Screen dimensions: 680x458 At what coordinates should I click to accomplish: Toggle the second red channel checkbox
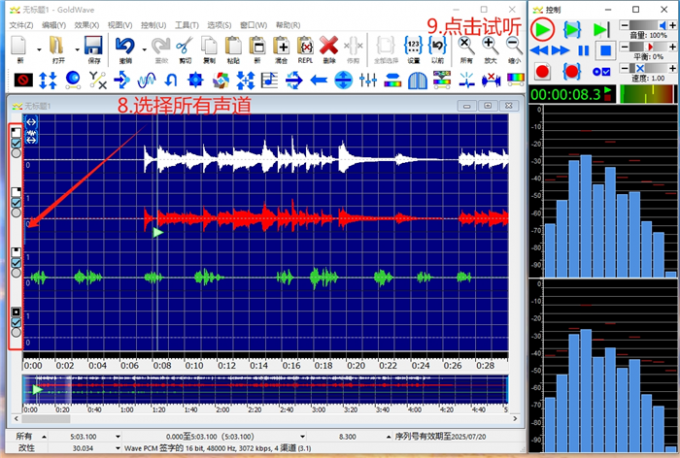coord(16,203)
